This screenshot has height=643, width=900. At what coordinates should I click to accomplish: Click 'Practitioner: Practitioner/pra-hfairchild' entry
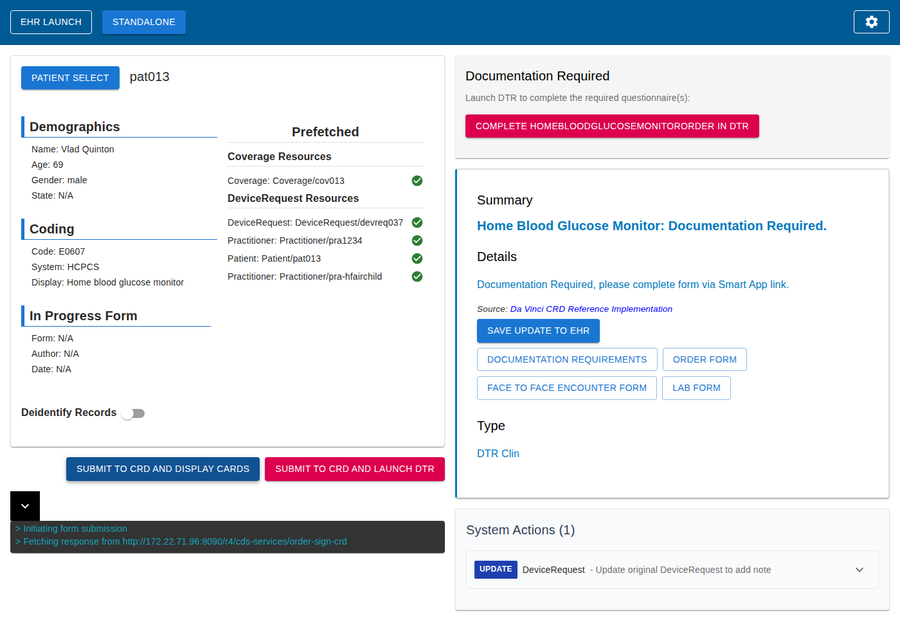pos(305,277)
